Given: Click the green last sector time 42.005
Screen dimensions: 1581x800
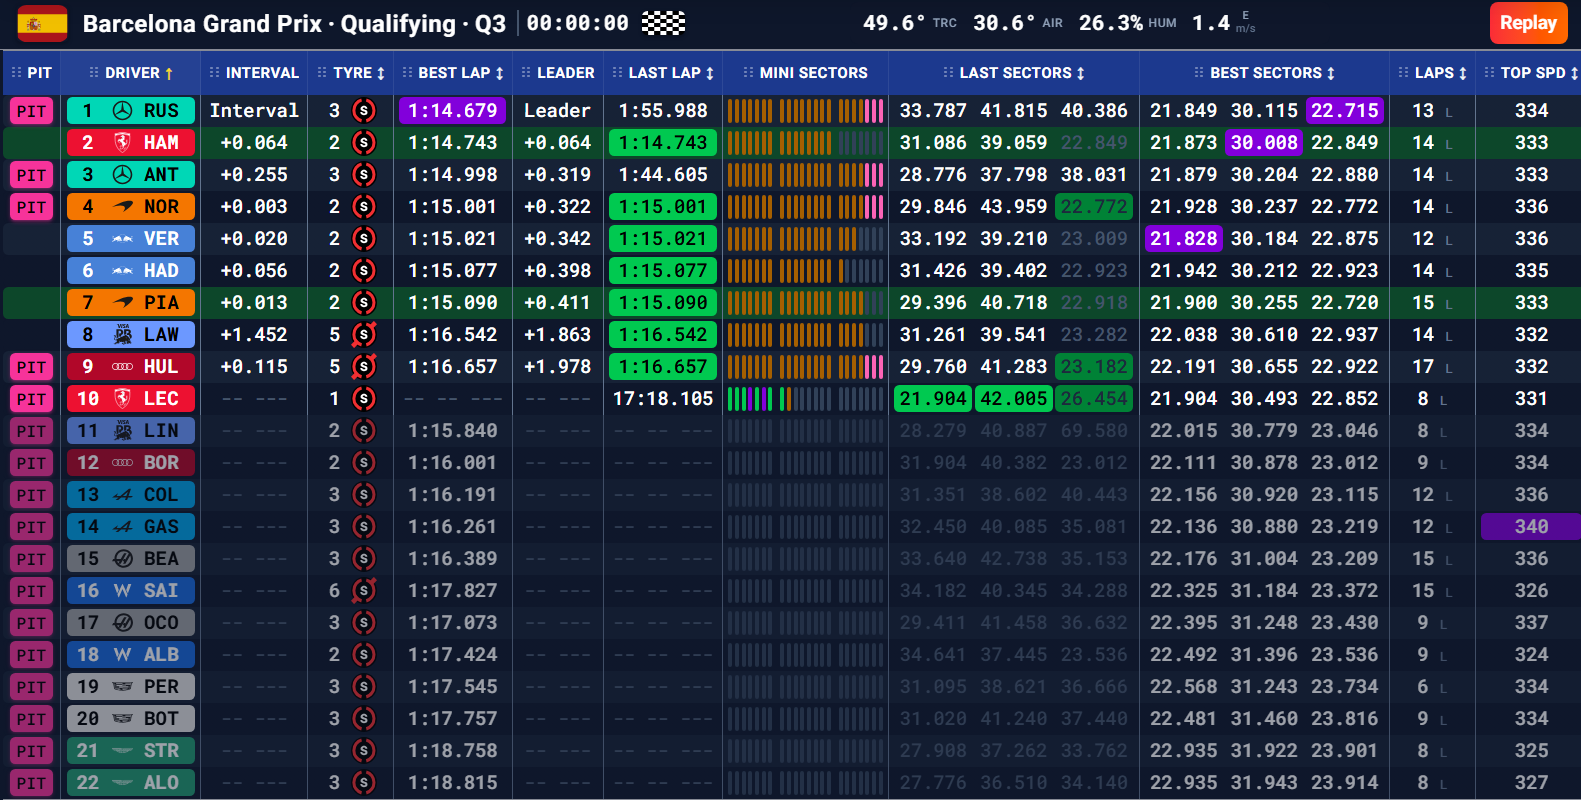Looking at the screenshot, I should [x=1014, y=399].
